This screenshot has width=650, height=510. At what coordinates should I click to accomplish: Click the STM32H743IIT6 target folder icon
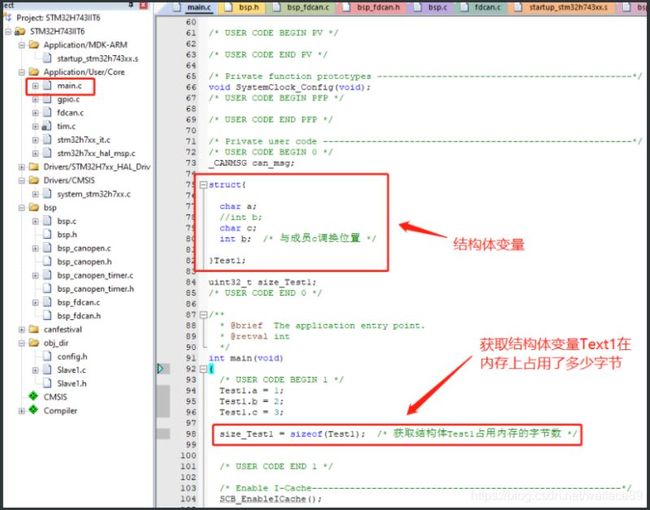pyautogui.click(x=20, y=31)
